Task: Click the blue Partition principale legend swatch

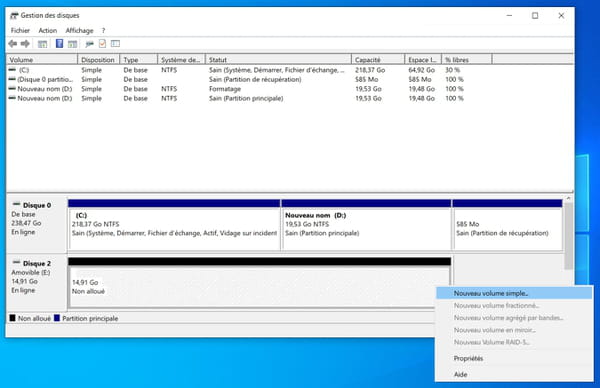Action: (x=57, y=318)
